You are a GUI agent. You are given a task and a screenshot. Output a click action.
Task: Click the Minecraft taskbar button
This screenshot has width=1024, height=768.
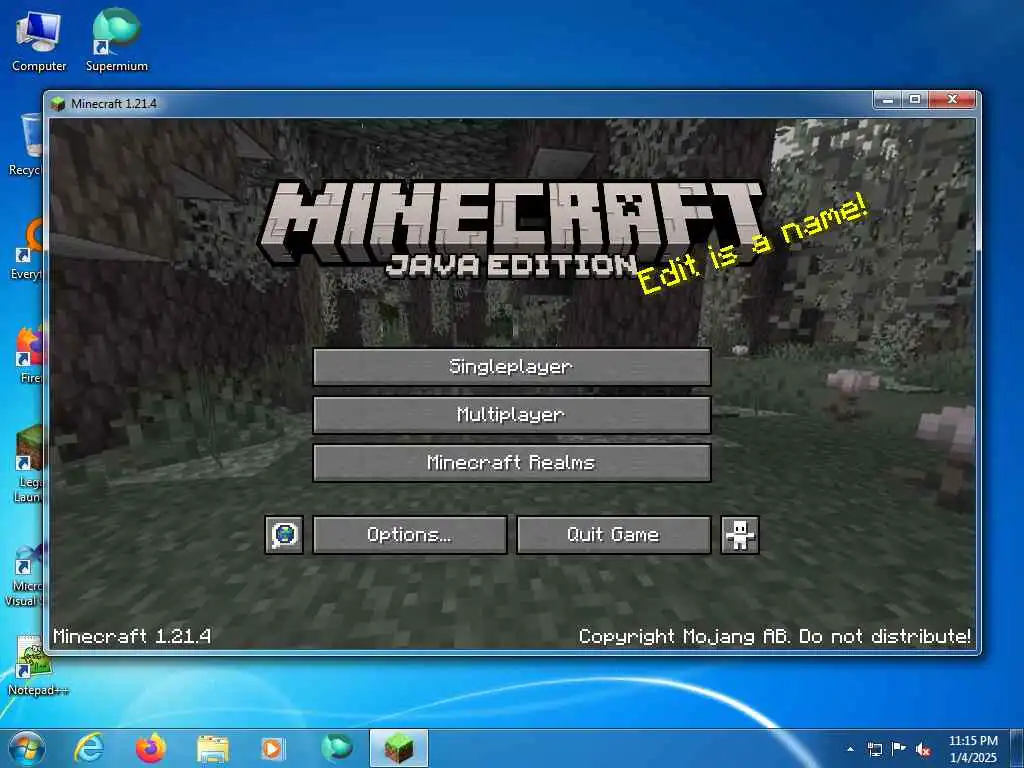tap(399, 748)
